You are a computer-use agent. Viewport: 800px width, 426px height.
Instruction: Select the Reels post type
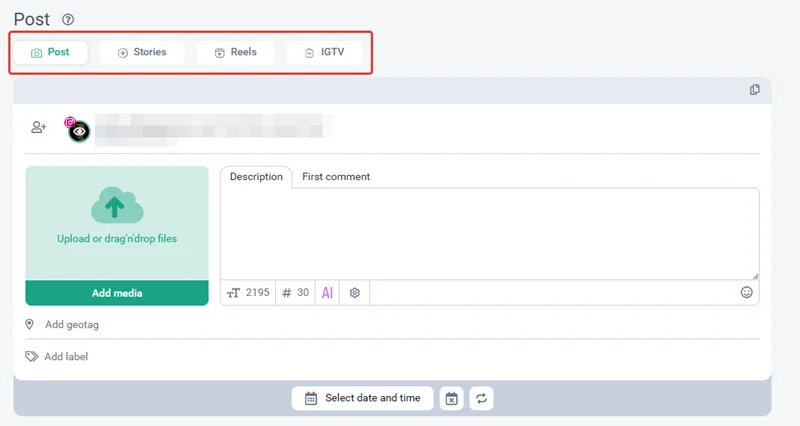click(x=235, y=52)
